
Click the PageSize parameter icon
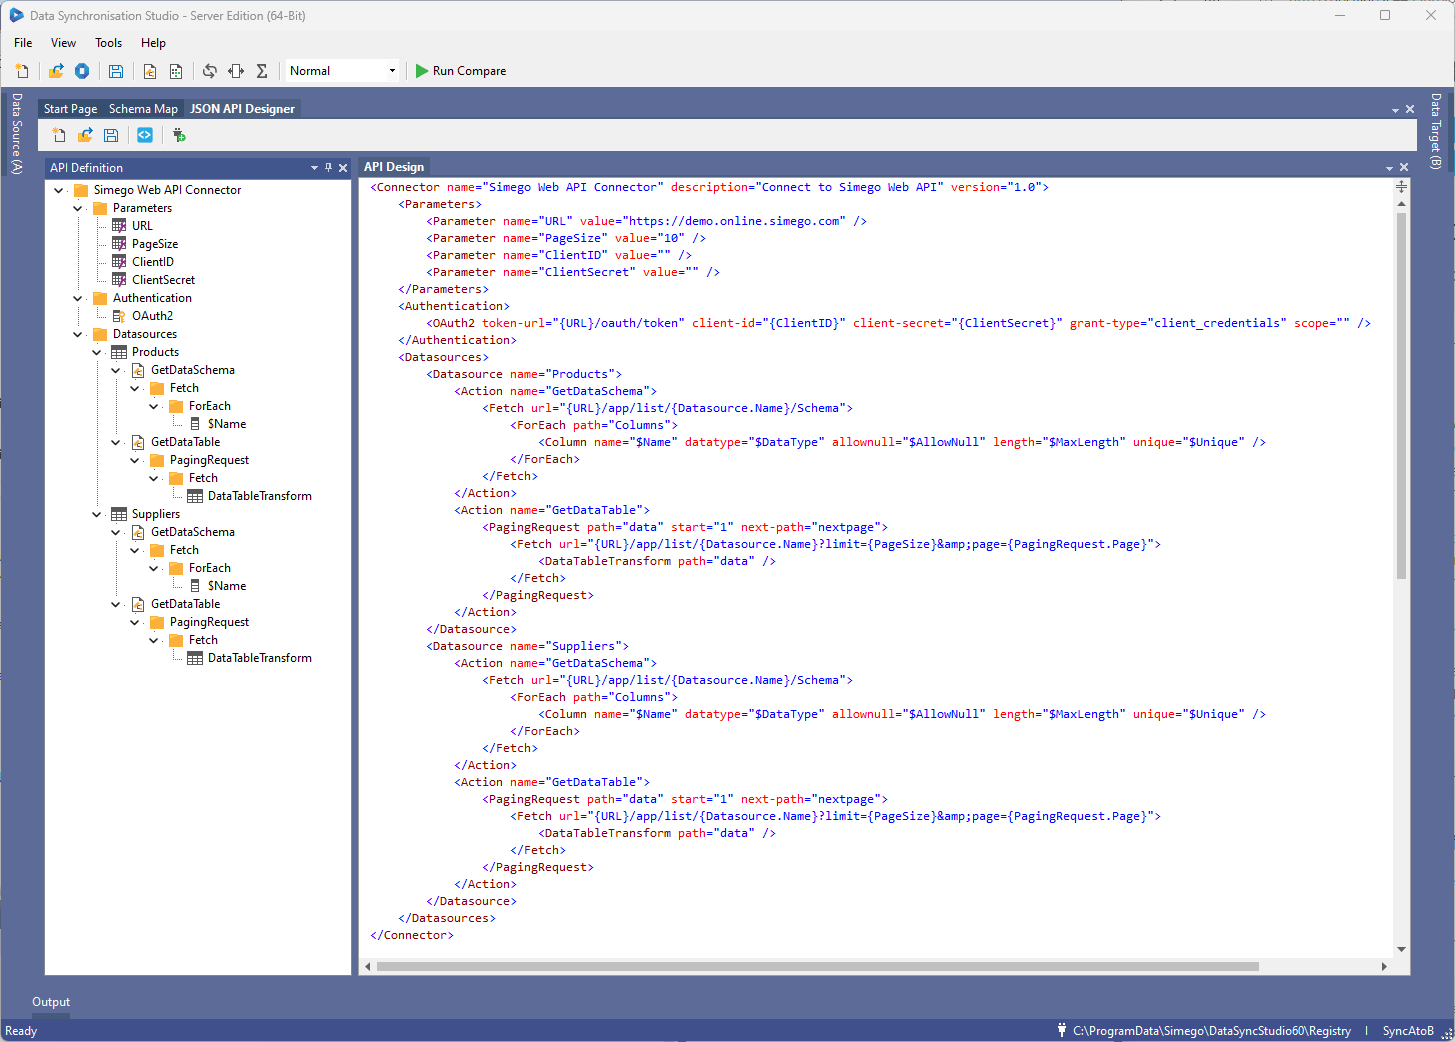(x=119, y=244)
